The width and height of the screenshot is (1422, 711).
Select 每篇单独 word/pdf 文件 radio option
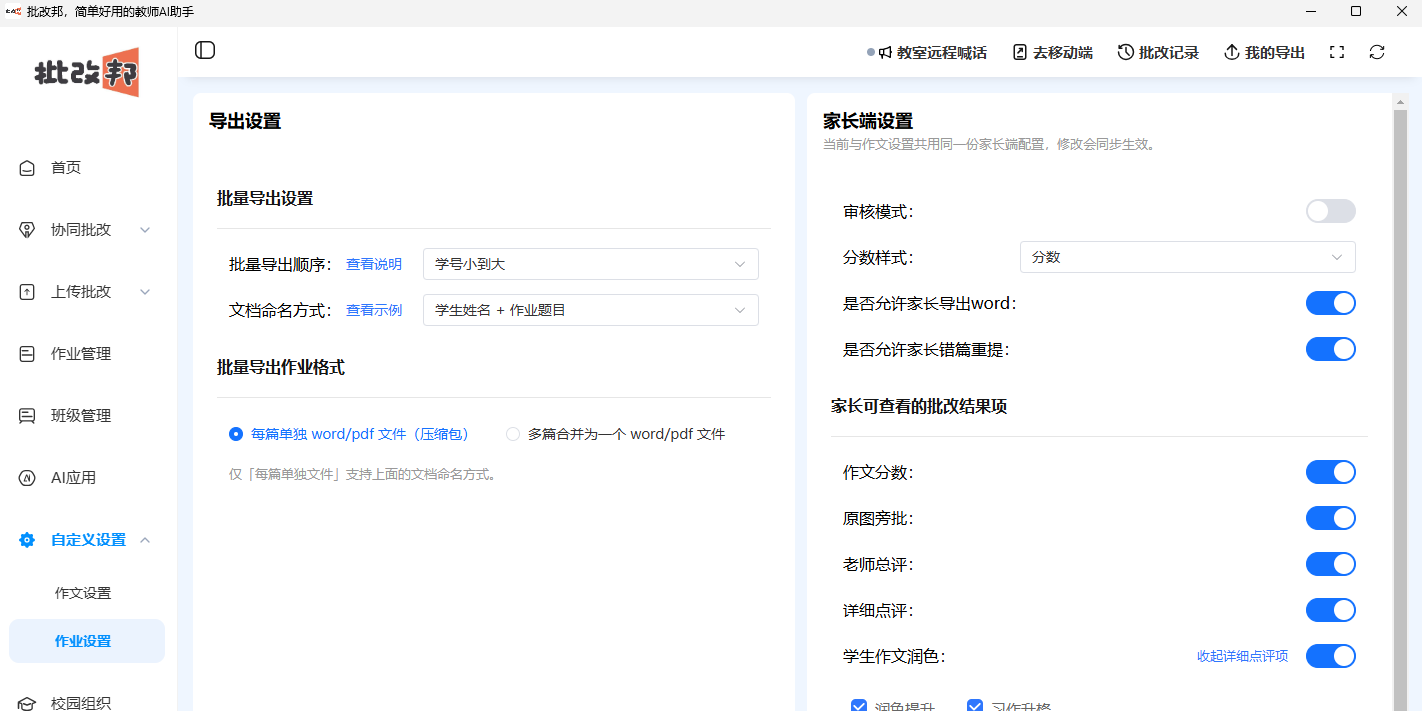(x=236, y=434)
